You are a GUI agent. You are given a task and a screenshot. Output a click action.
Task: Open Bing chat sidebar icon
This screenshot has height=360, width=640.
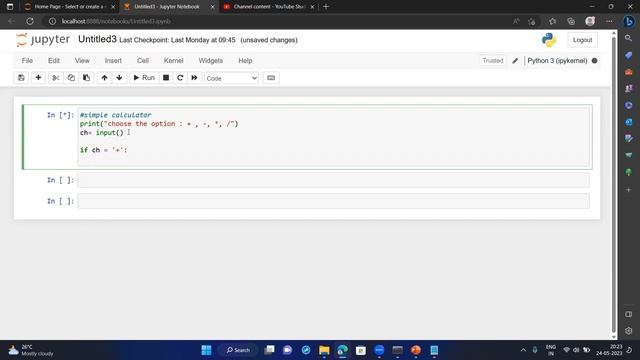click(x=629, y=21)
